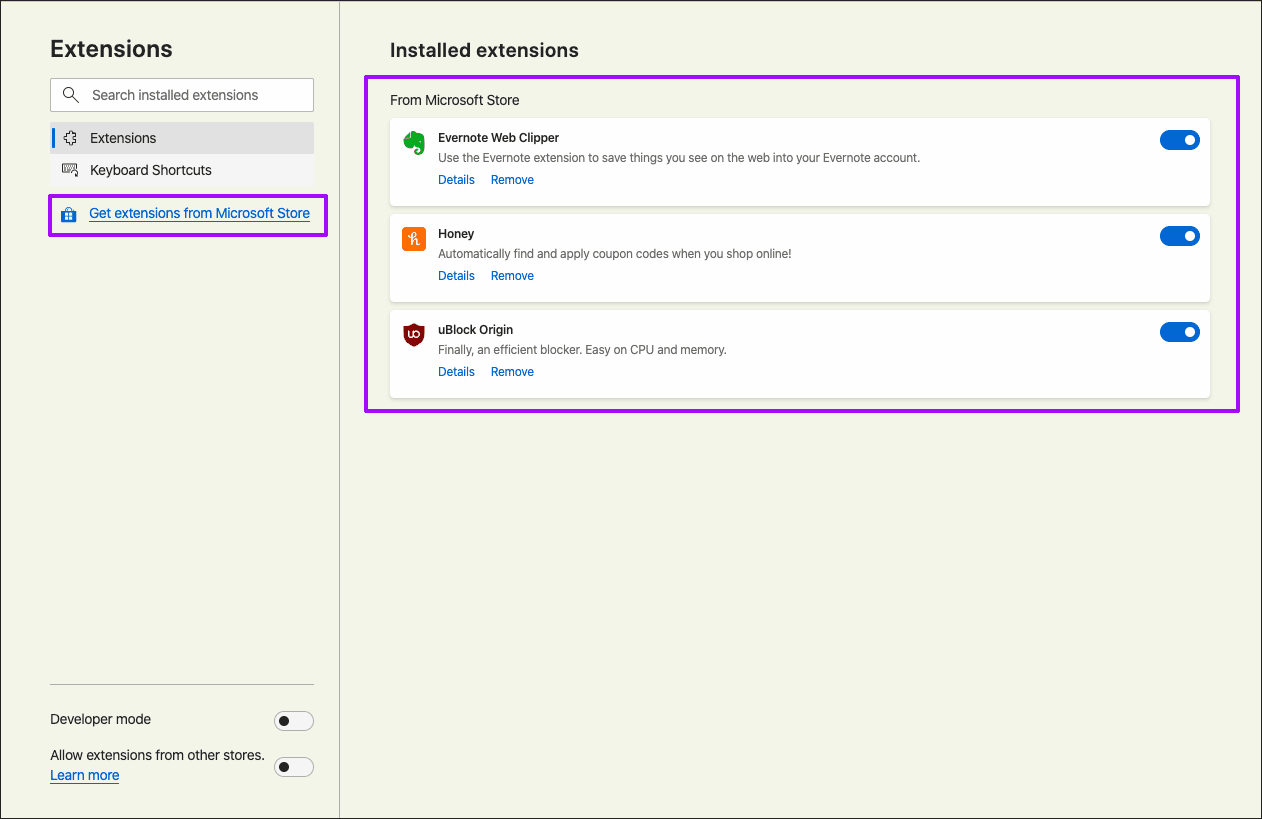Image resolution: width=1262 pixels, height=819 pixels.
Task: View Details for uBlock Origin
Action: [456, 372]
